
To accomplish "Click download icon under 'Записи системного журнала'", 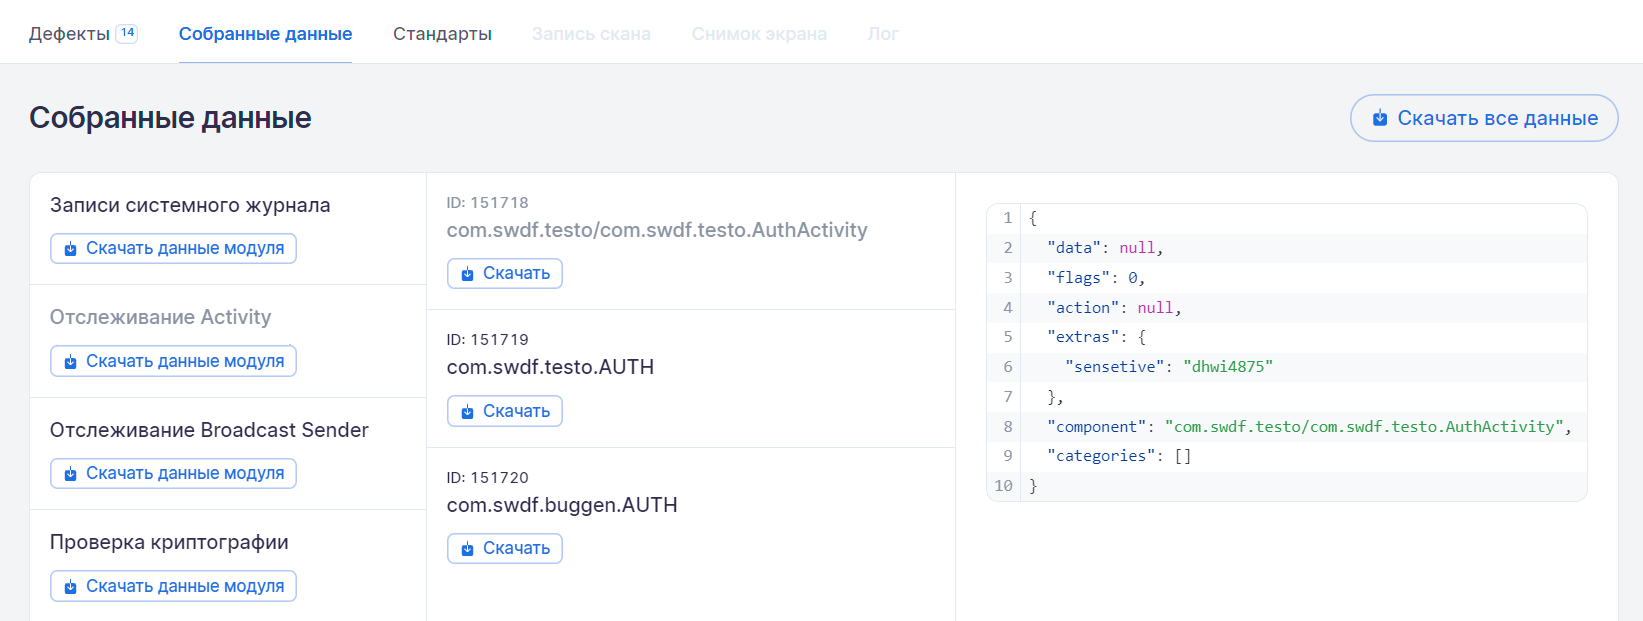I will pos(70,249).
